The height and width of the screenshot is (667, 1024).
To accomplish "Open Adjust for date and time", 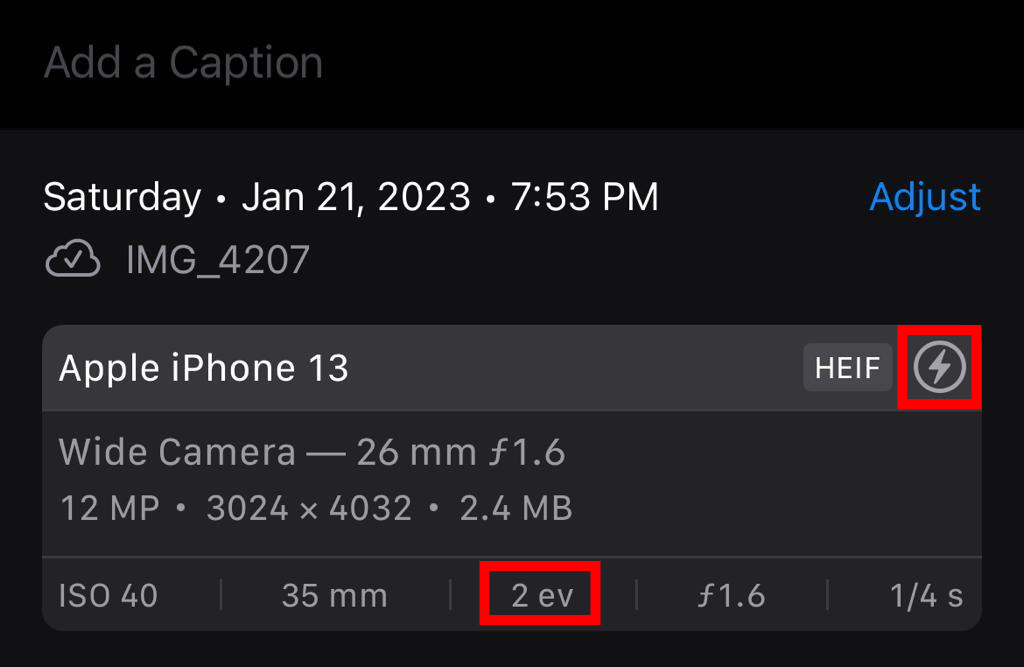I will (x=925, y=197).
